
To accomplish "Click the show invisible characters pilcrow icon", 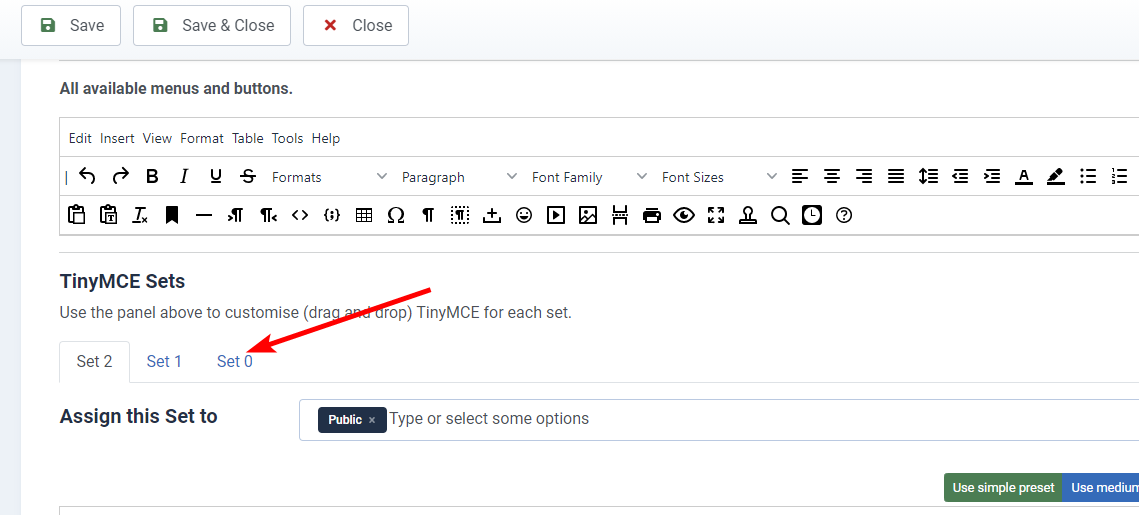I will [428, 215].
